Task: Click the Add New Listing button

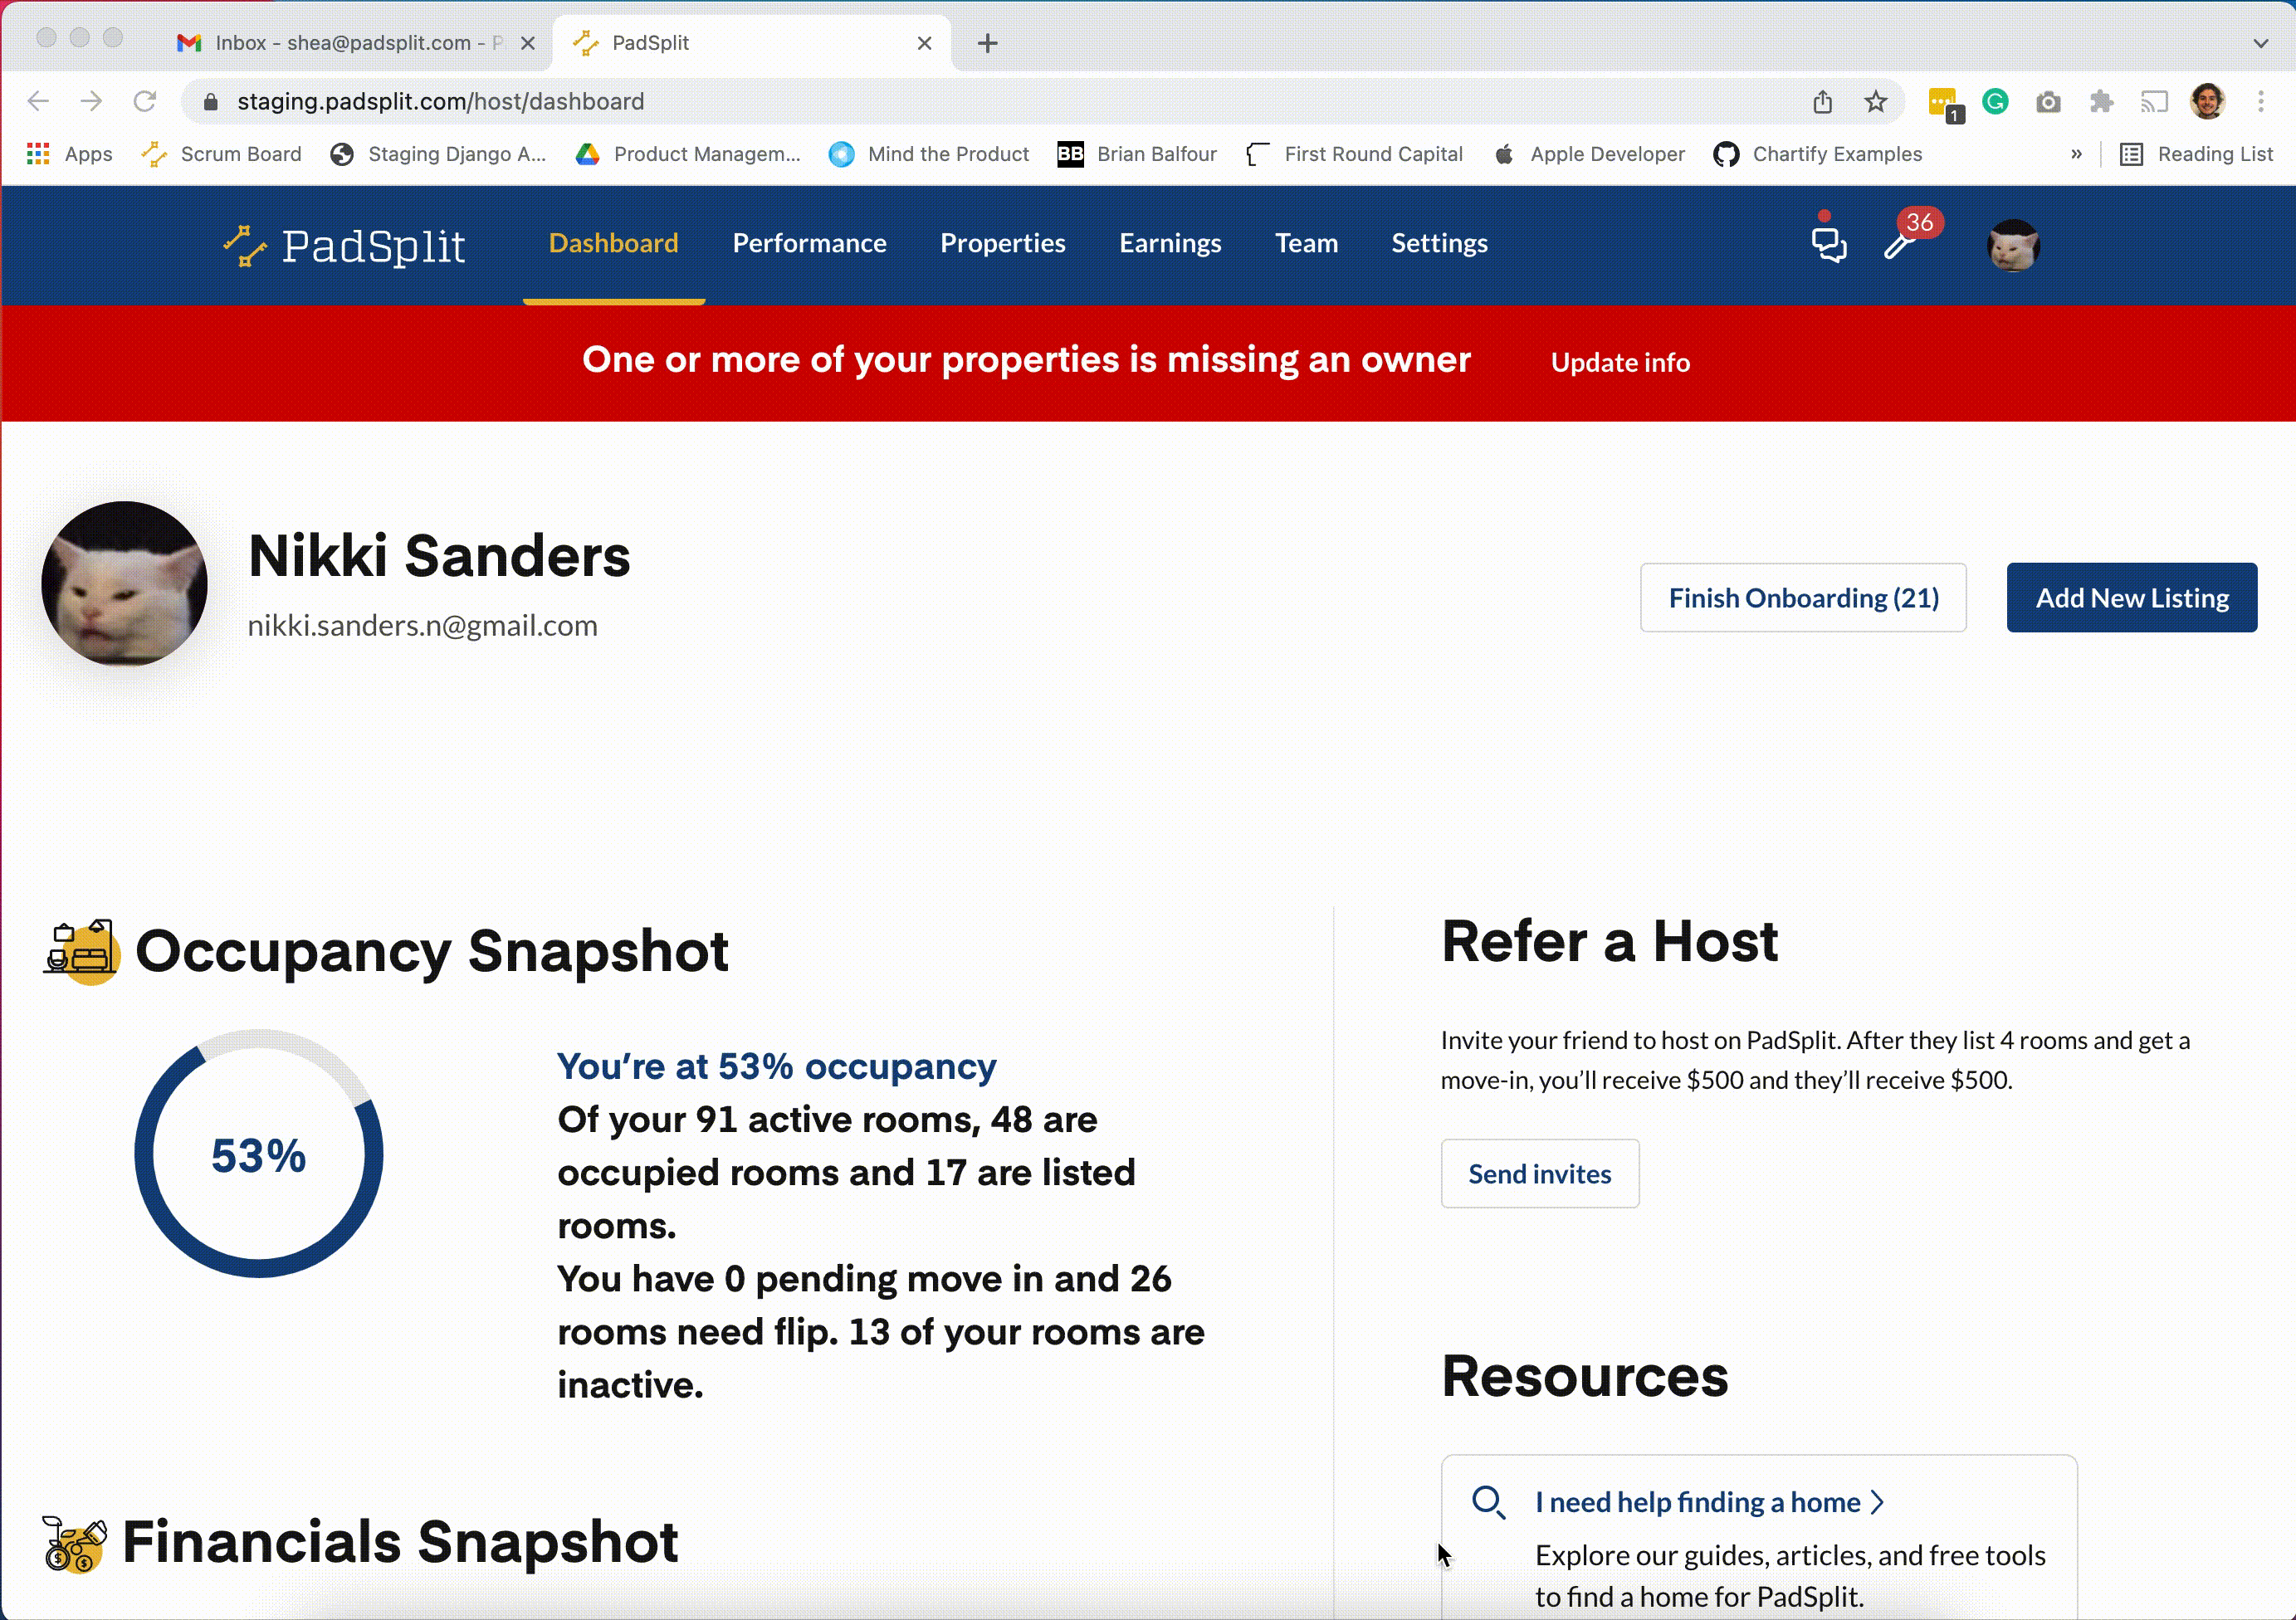Action: point(2133,598)
